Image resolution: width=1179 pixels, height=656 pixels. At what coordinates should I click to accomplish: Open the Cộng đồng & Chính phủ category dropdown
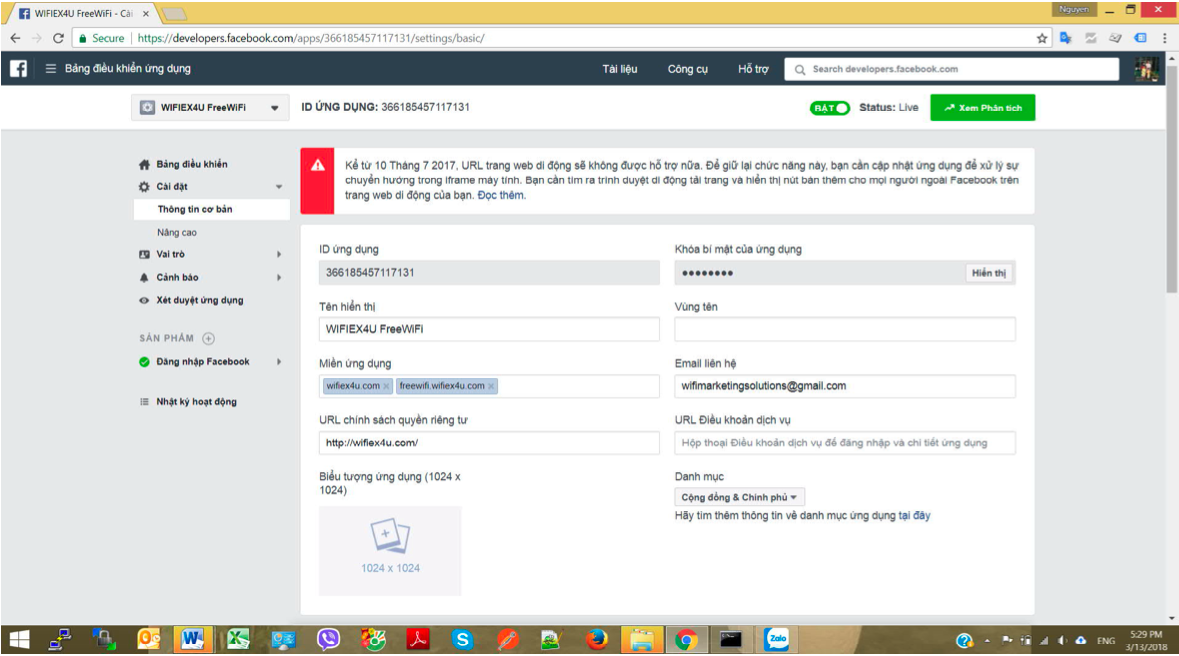tap(739, 497)
